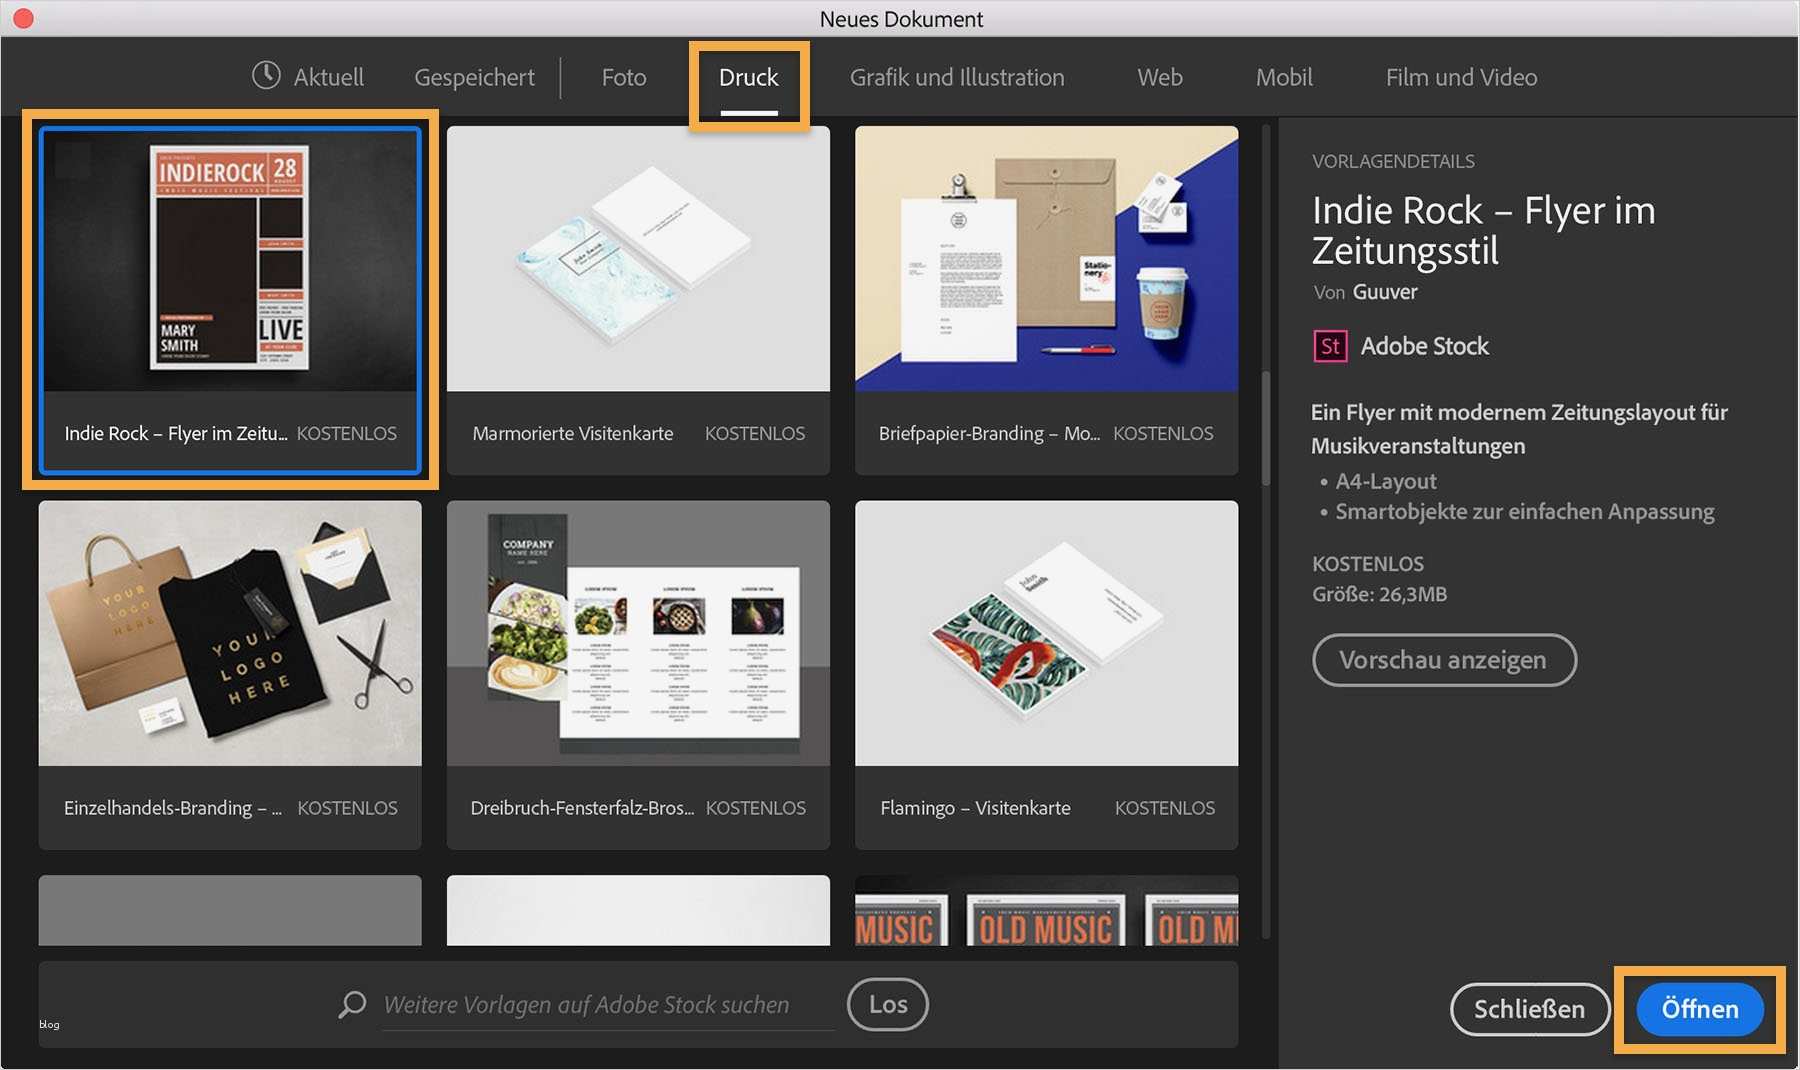Click the VORLAGENDETAILS header text
Viewport: 1800px width, 1070px height.
click(1393, 161)
